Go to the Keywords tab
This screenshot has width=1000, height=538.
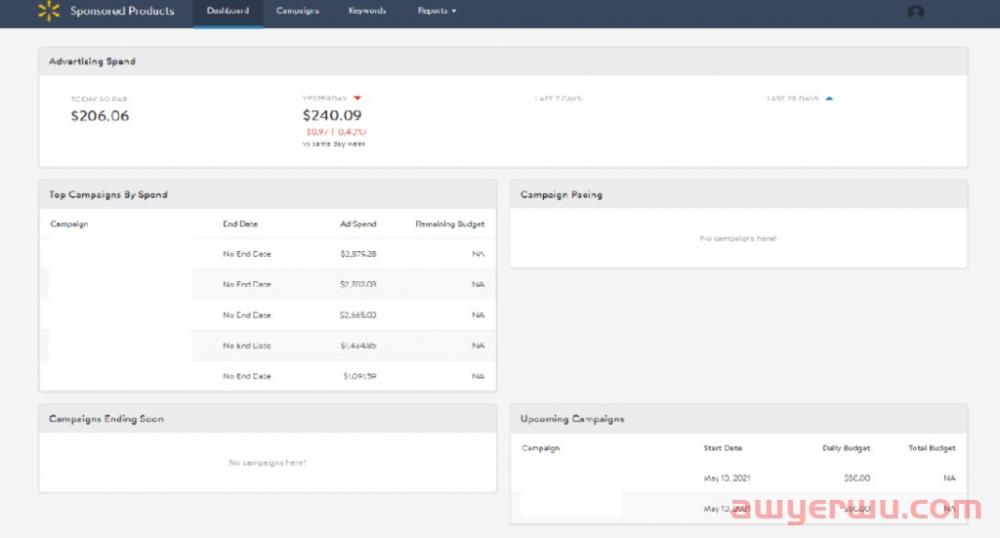tap(367, 11)
